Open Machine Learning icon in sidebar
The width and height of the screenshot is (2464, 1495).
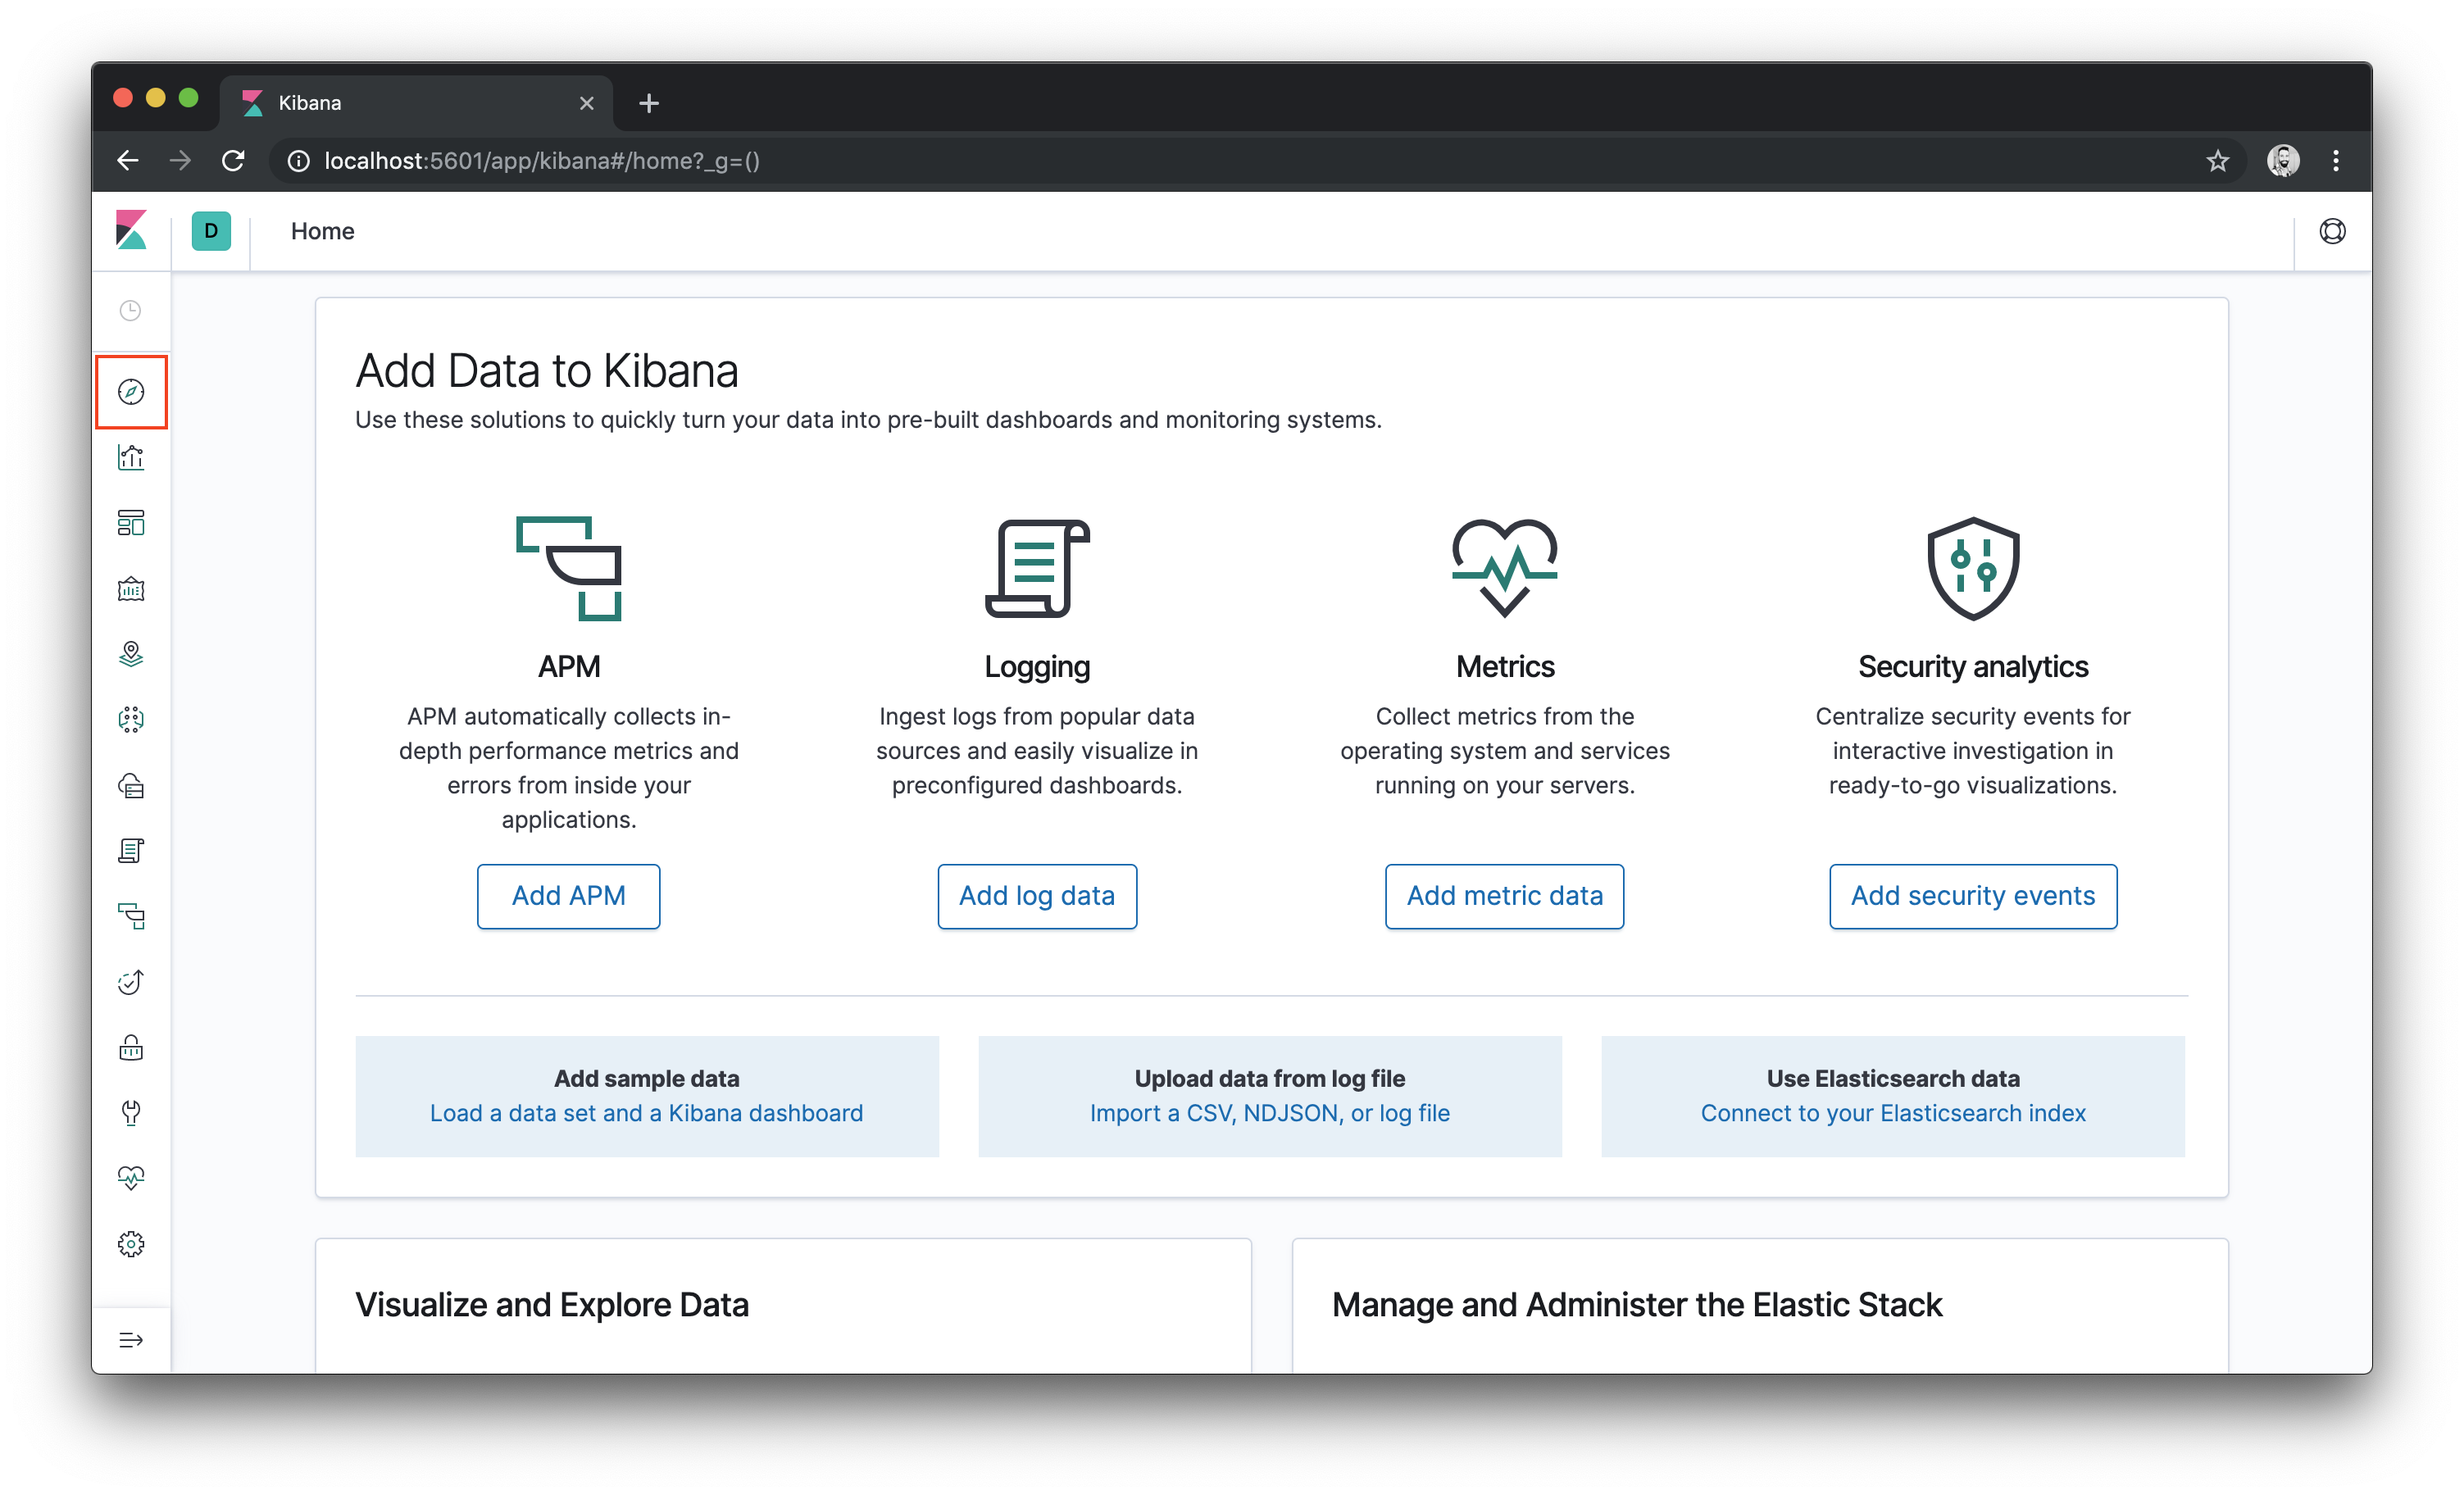(131, 720)
